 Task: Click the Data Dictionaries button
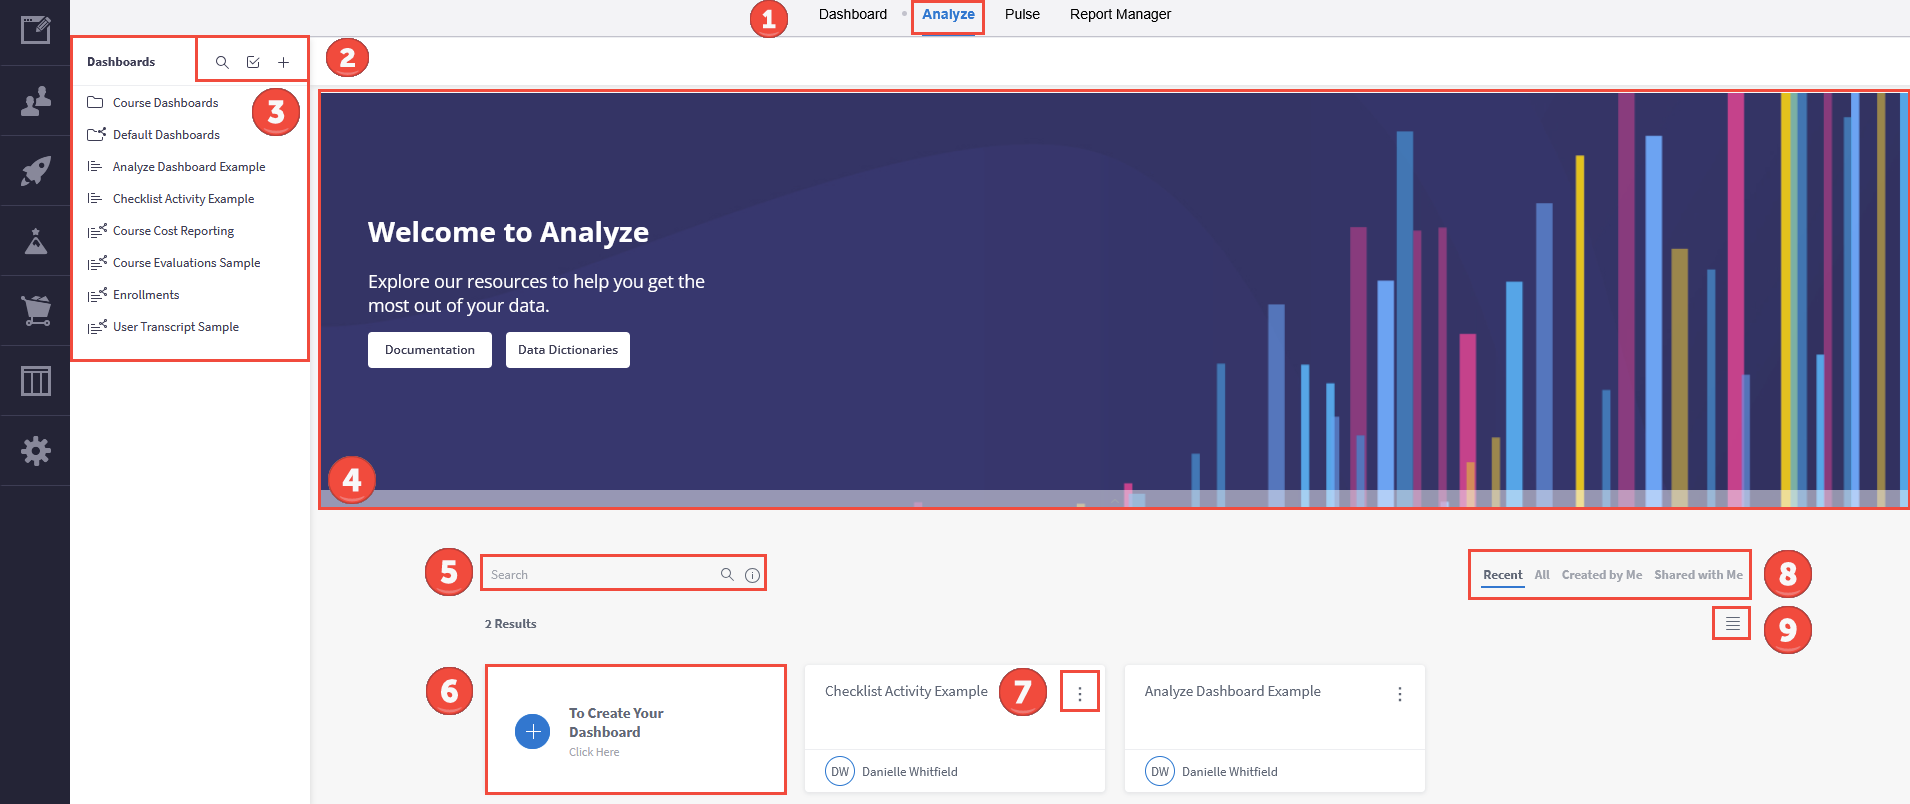(568, 350)
